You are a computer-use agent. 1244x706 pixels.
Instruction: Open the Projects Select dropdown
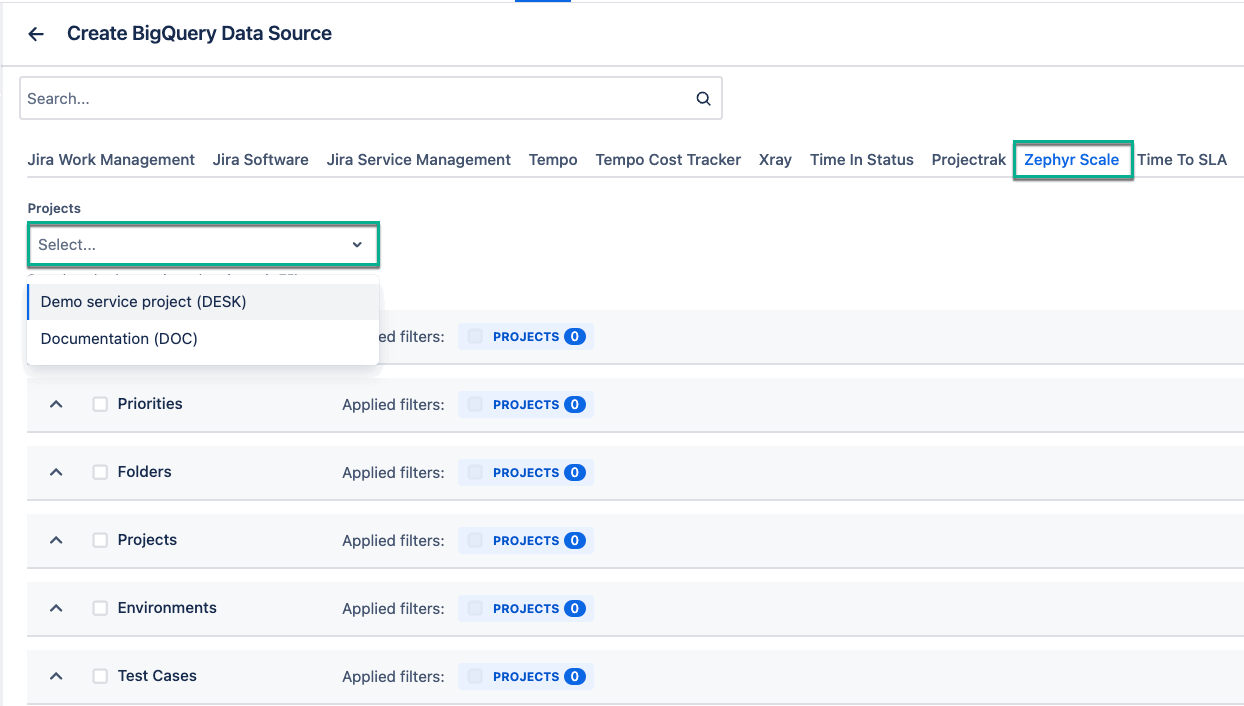tap(203, 245)
